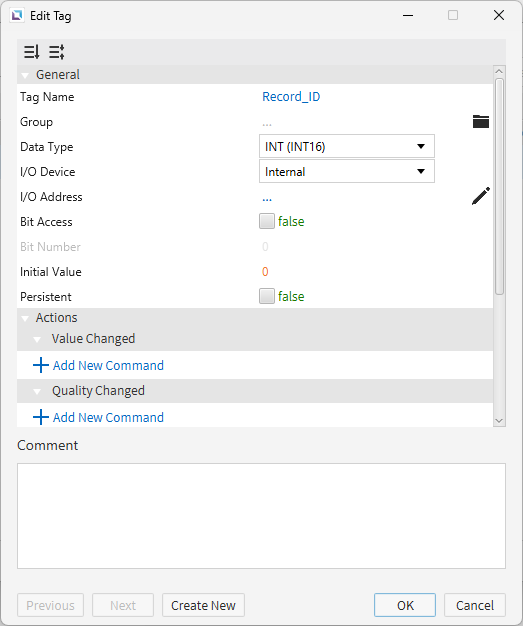Collapse the Value Changed group
Screen dimensions: 523x626
[37, 340]
